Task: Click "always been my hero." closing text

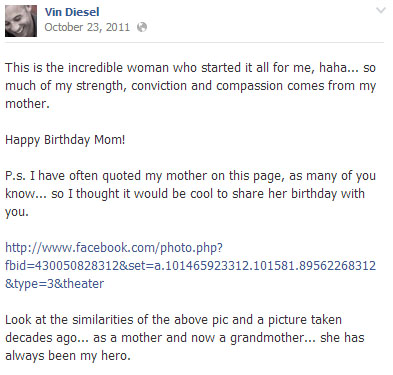Action: coord(68,356)
